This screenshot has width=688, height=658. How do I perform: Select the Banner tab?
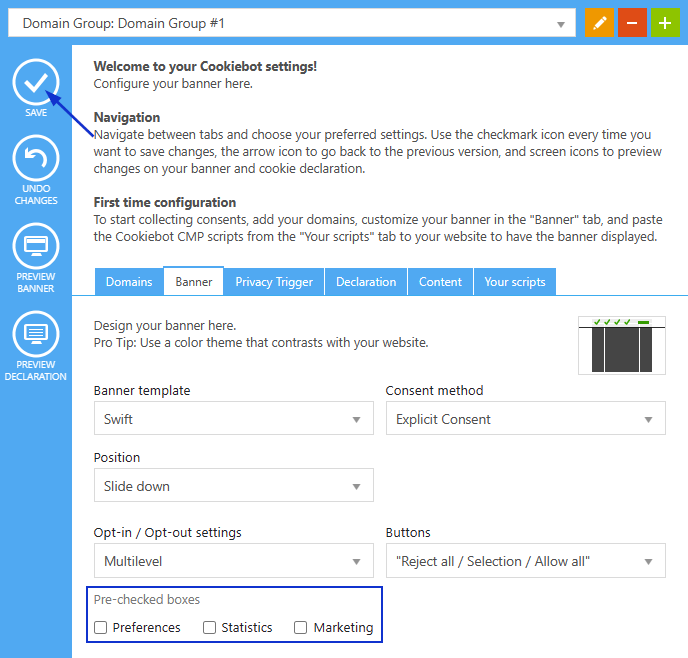[194, 281]
